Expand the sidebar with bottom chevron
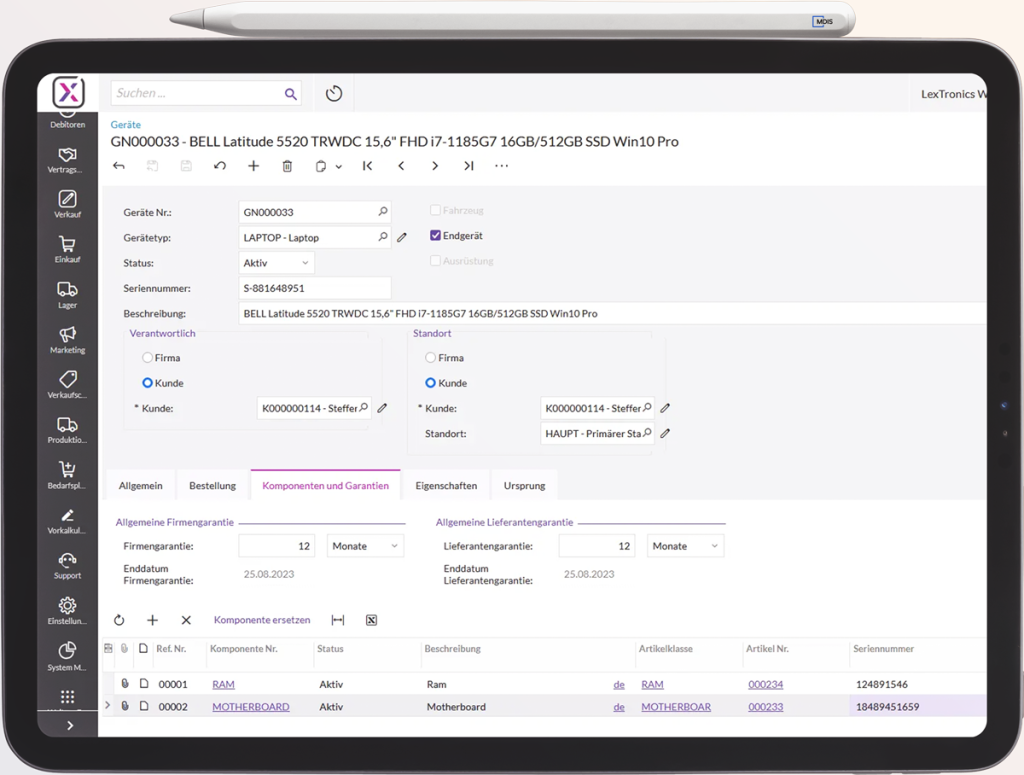1024x775 pixels. point(69,725)
